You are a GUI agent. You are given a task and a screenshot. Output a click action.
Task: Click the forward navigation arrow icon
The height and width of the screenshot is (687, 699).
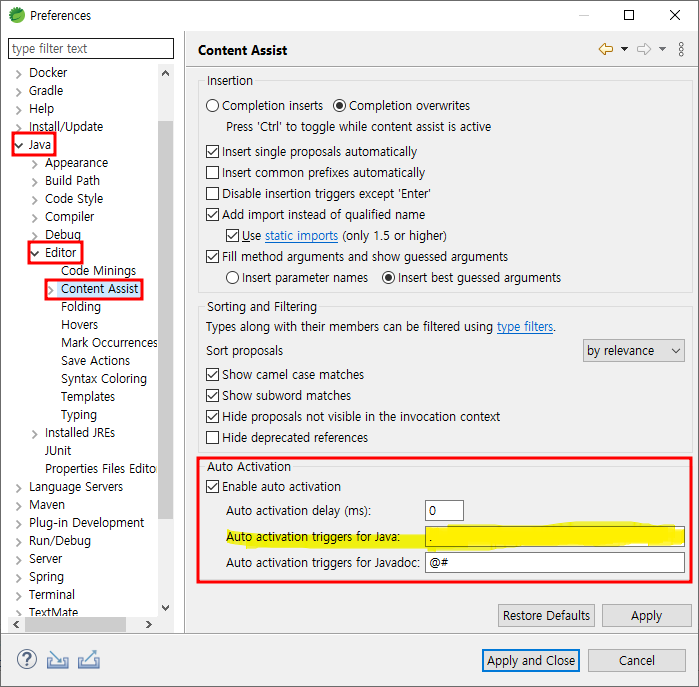click(x=644, y=49)
